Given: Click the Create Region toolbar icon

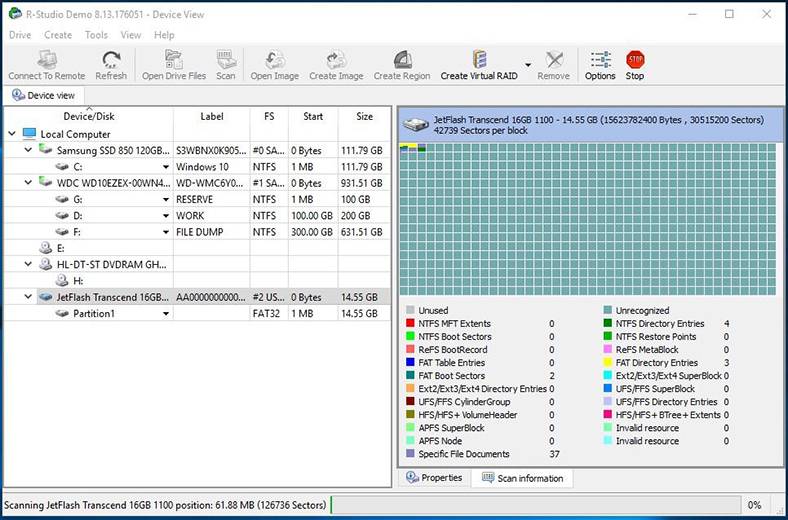Looking at the screenshot, I should coord(402,65).
